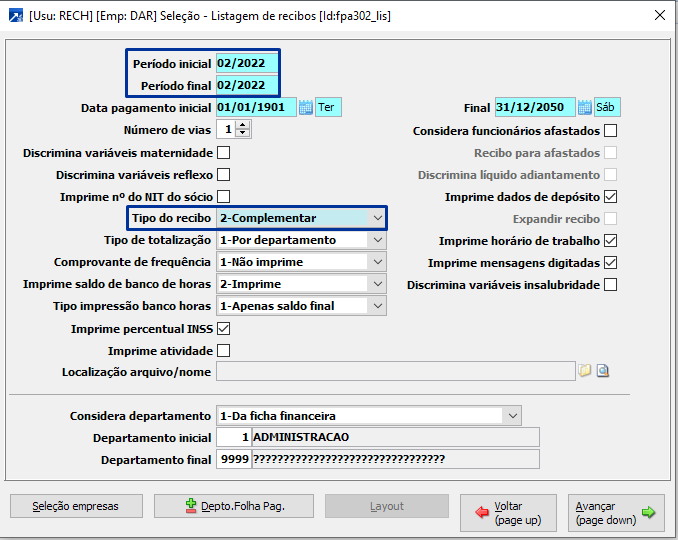Uncheck Imprime mensagens digitadas
The height and width of the screenshot is (540, 678).
611,263
